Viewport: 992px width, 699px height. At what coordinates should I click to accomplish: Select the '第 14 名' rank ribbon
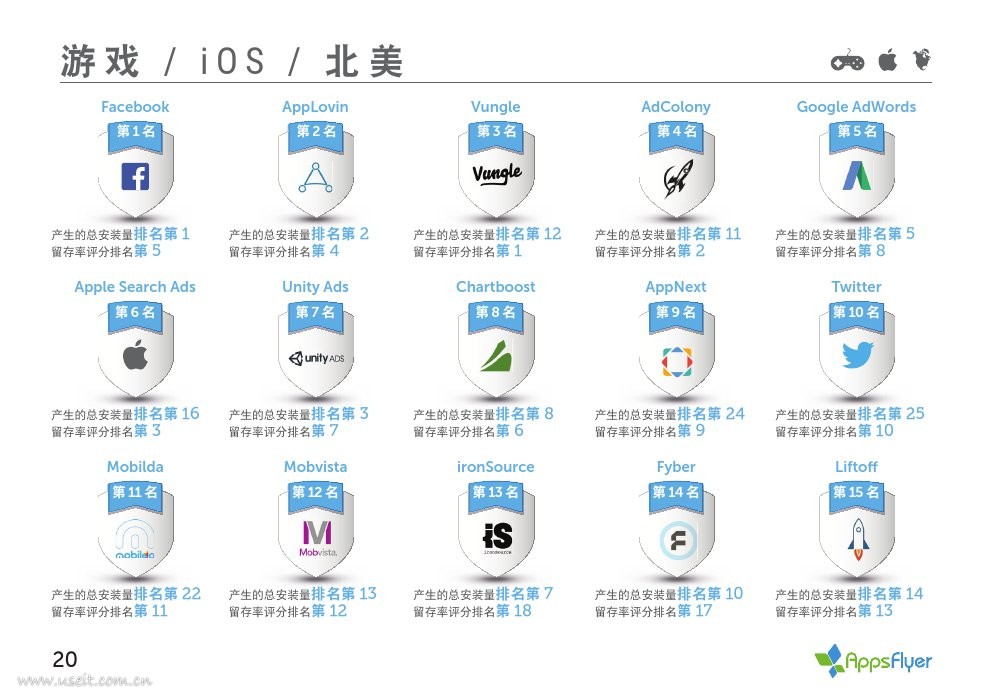click(x=676, y=495)
